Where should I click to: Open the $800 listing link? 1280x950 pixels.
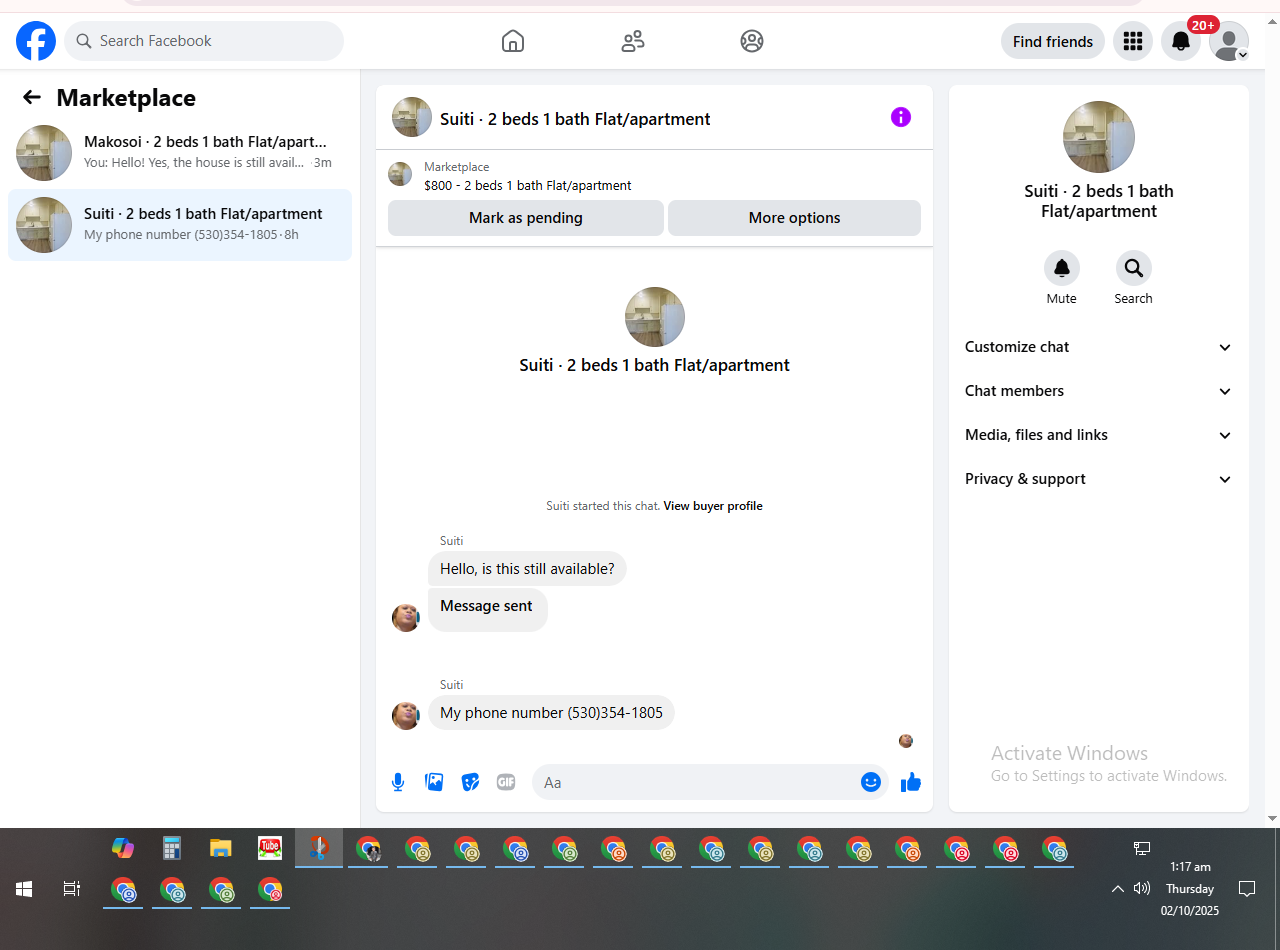528,185
